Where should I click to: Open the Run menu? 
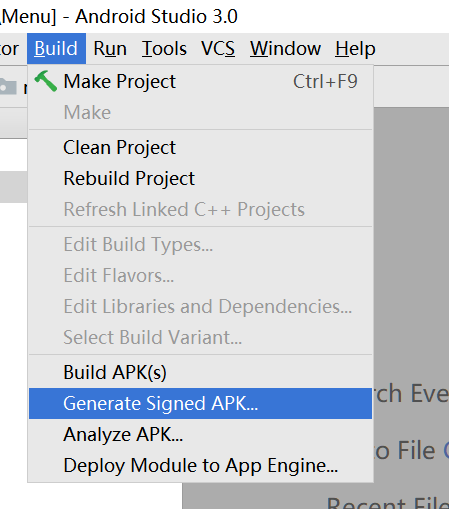(x=110, y=49)
